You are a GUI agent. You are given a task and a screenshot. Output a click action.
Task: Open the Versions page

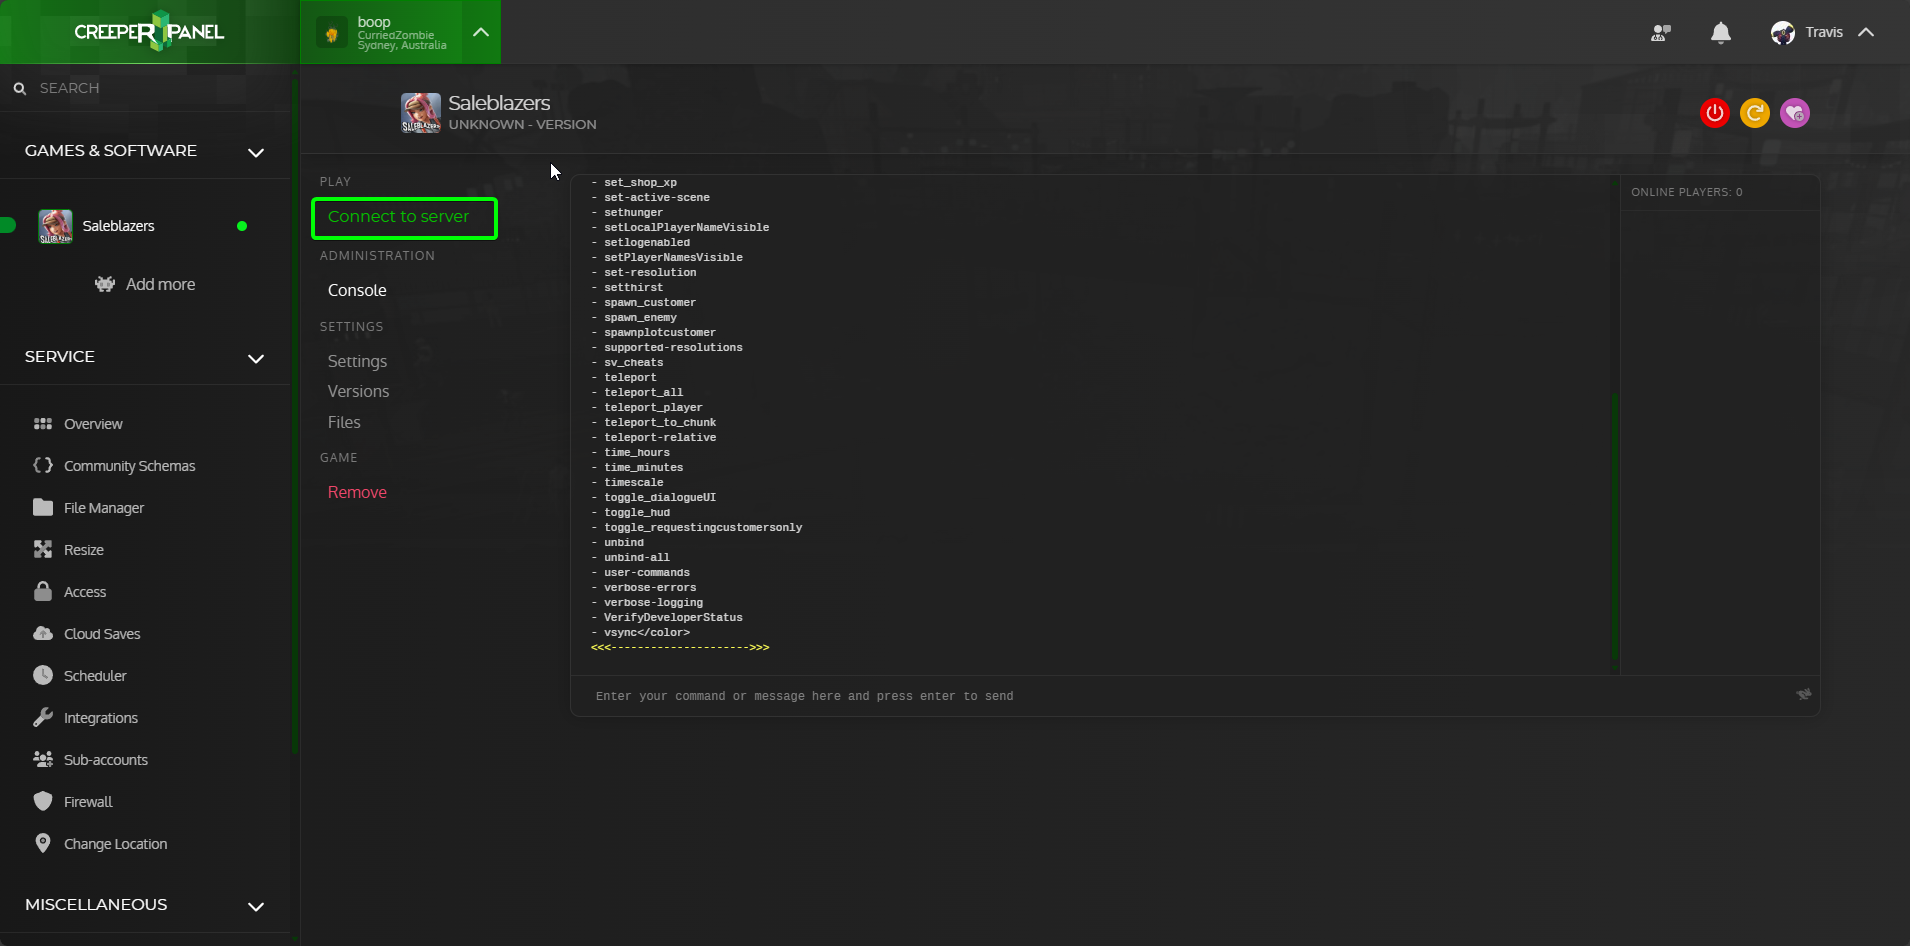tap(358, 391)
